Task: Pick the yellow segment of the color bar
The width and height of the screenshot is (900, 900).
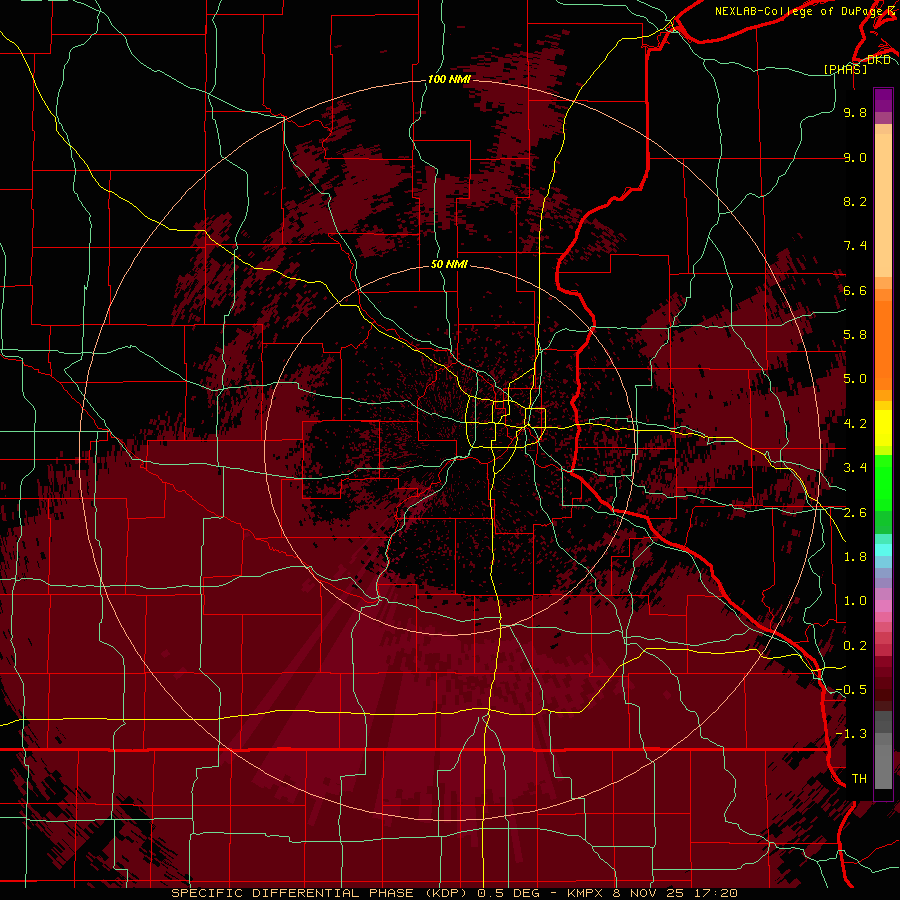Action: [883, 428]
